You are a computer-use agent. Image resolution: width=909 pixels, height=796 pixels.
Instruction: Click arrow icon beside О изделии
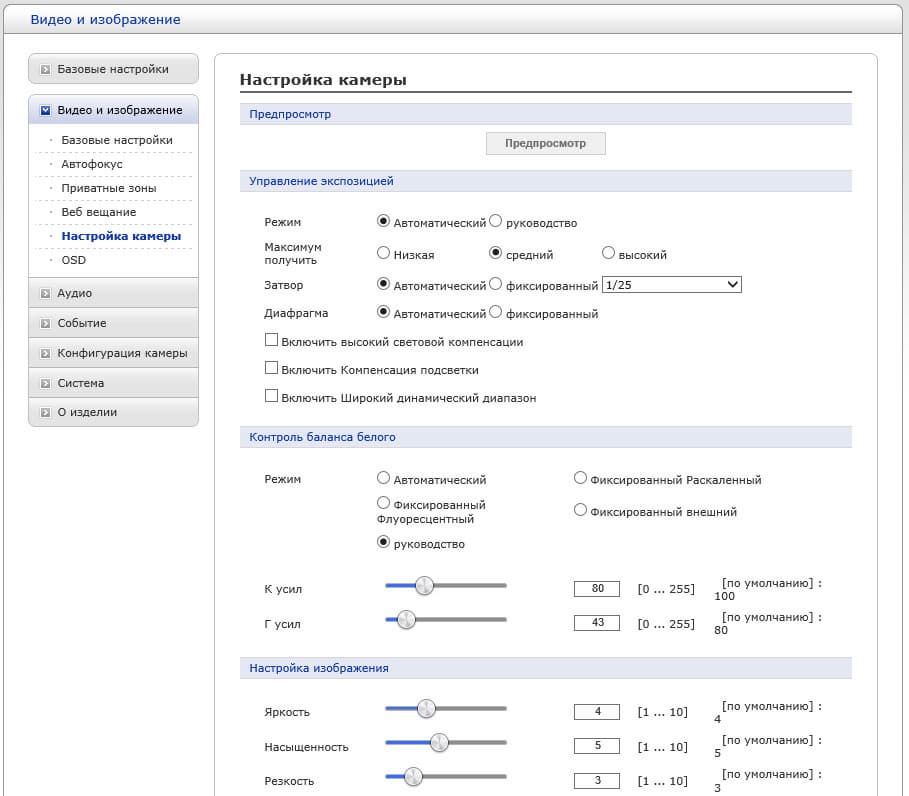[x=45, y=413]
